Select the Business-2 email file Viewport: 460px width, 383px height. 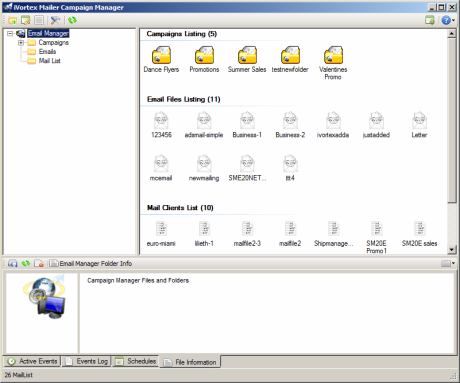point(290,125)
